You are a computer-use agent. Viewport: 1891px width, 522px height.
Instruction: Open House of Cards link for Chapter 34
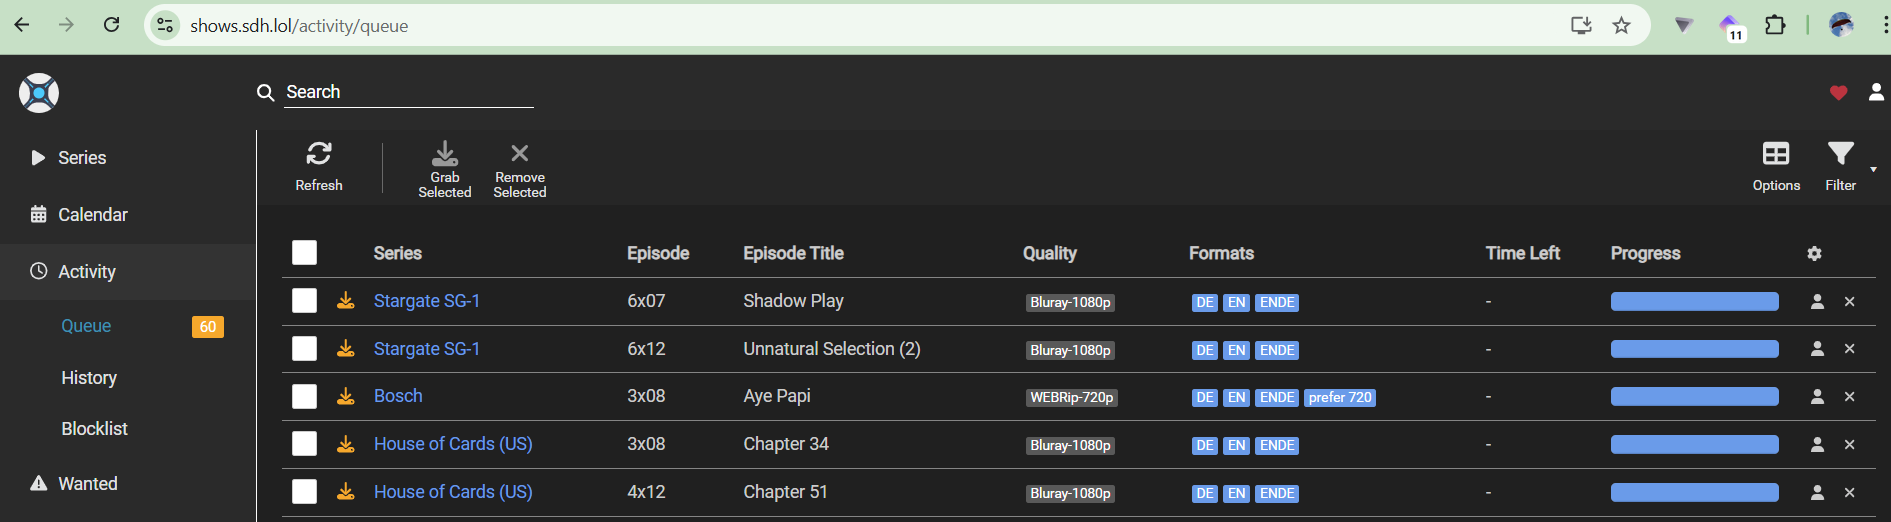tap(453, 444)
